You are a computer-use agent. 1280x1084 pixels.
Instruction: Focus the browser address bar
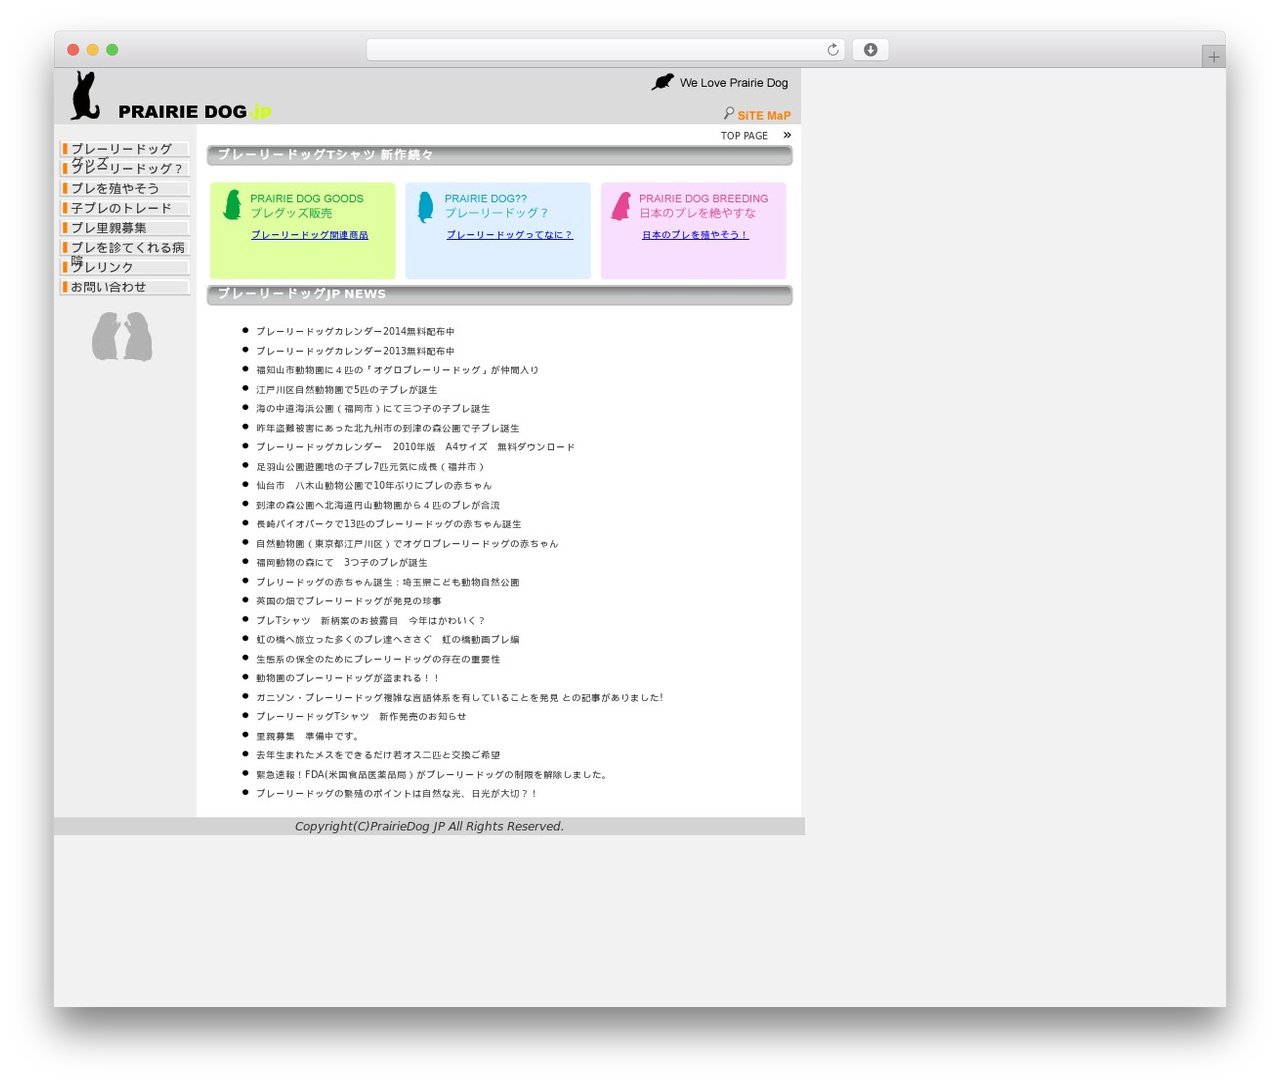[x=605, y=50]
